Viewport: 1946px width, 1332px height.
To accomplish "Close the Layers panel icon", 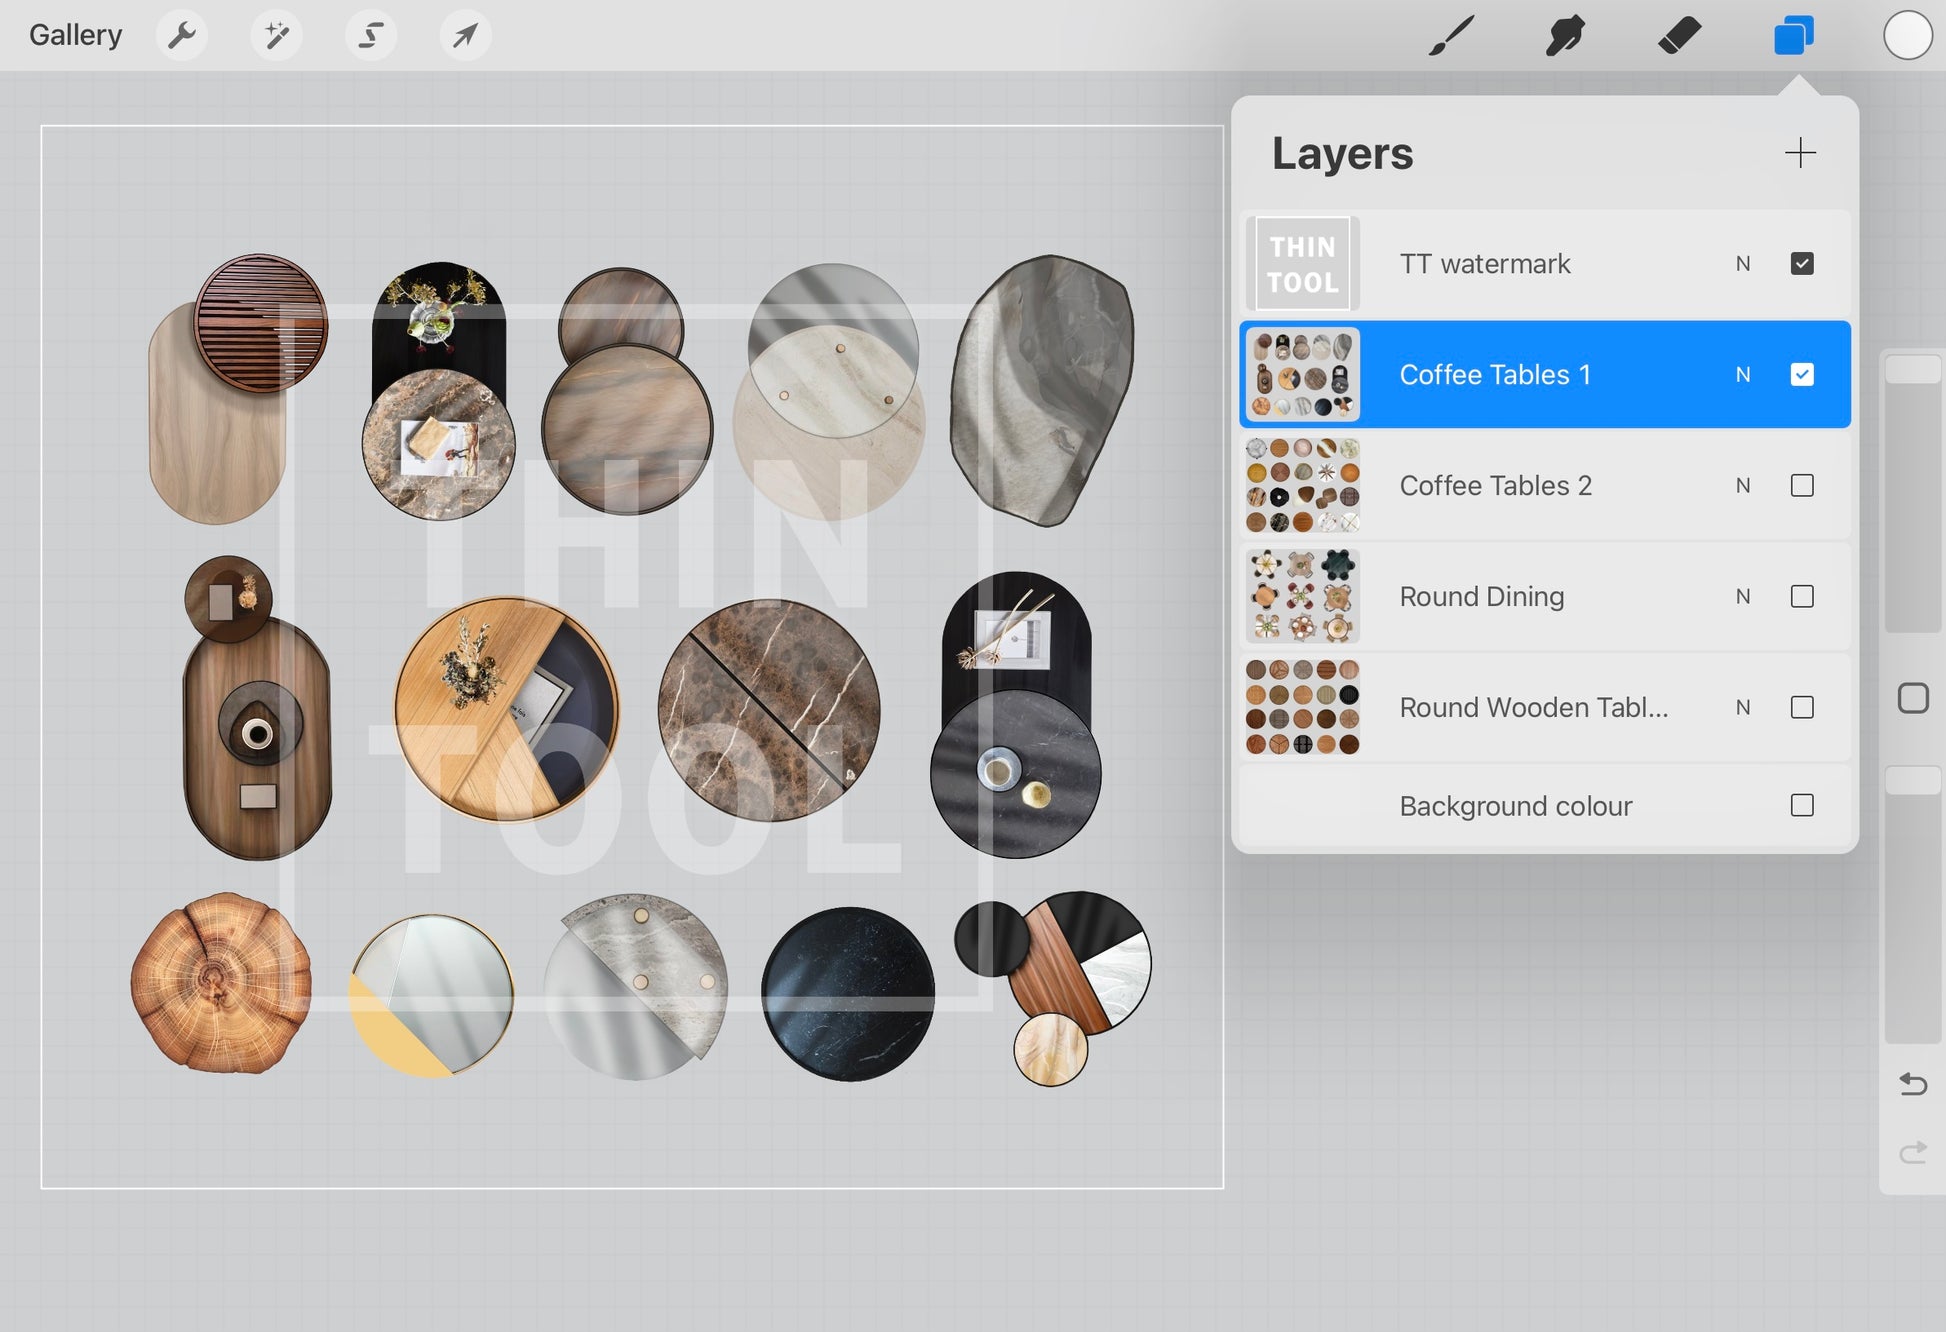I will [x=1793, y=36].
